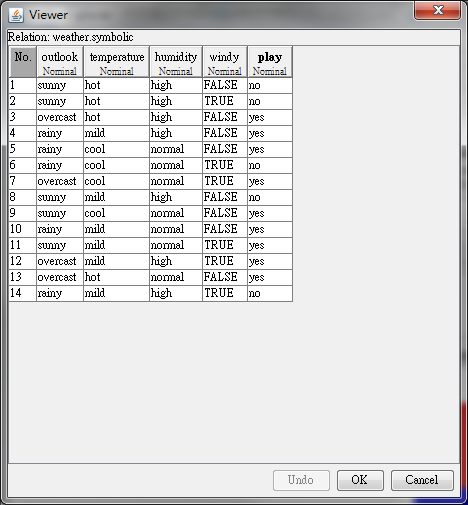
Task: Click the temperature cell in row 9
Action: tap(116, 213)
